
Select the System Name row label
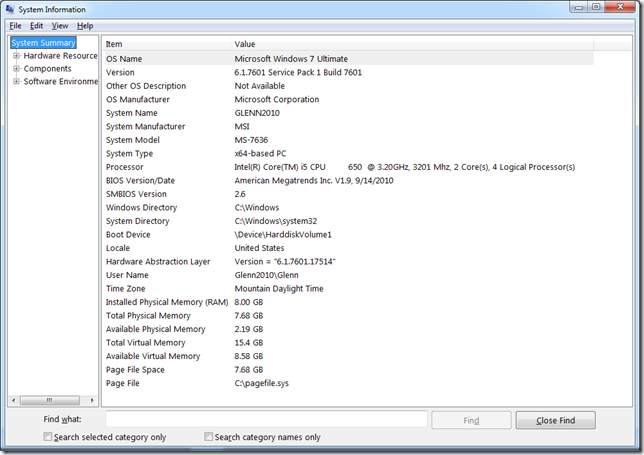(131, 113)
